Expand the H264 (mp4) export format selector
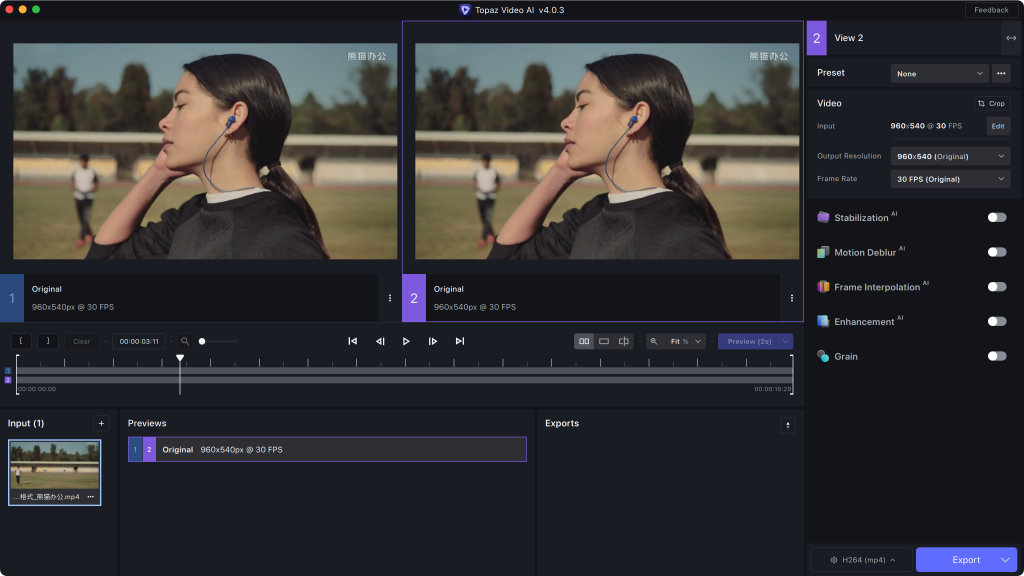1024x576 pixels. (860, 559)
